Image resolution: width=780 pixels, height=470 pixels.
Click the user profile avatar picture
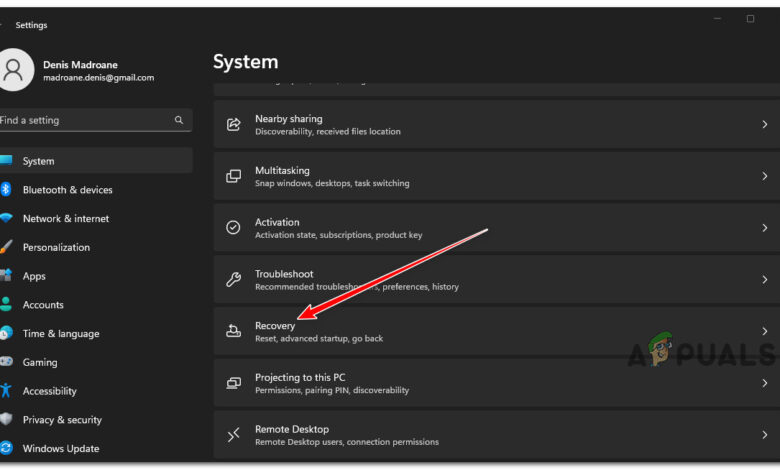point(15,70)
